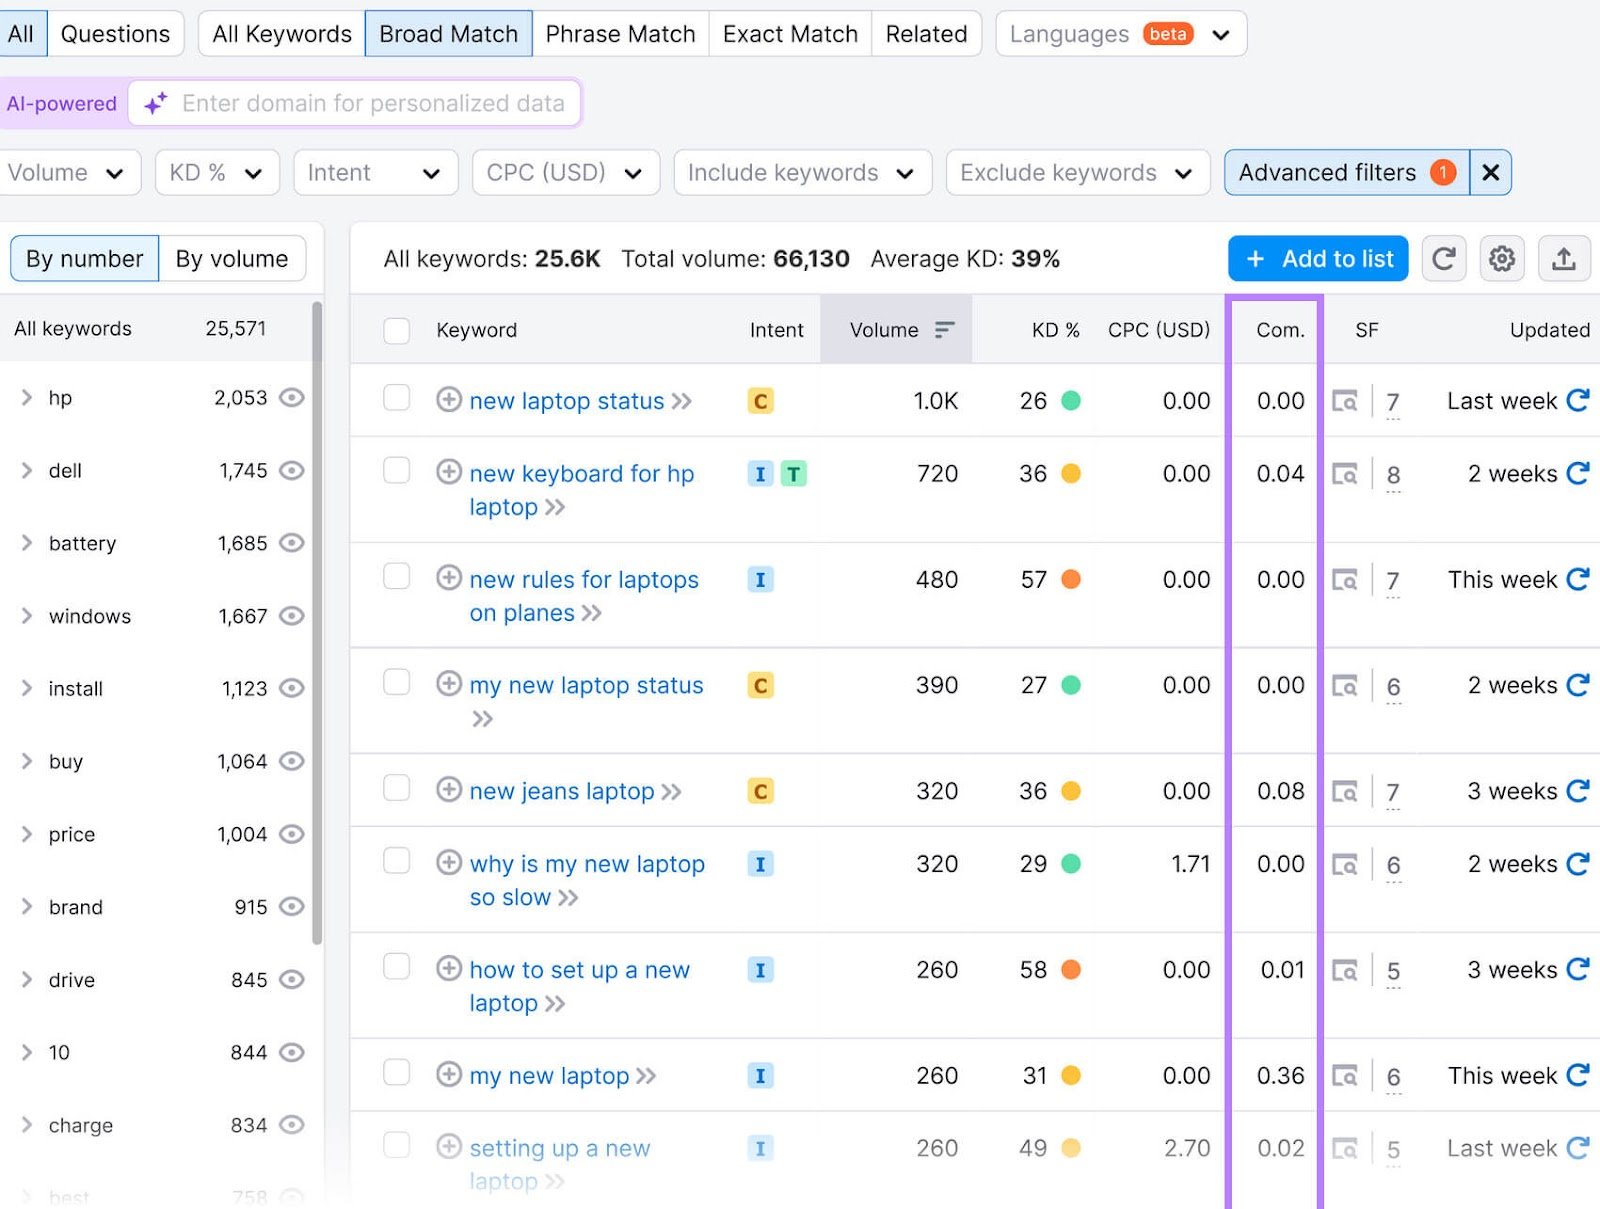The height and width of the screenshot is (1209, 1600).
Task: Check the select-all checkbox in table header
Action: 396,330
